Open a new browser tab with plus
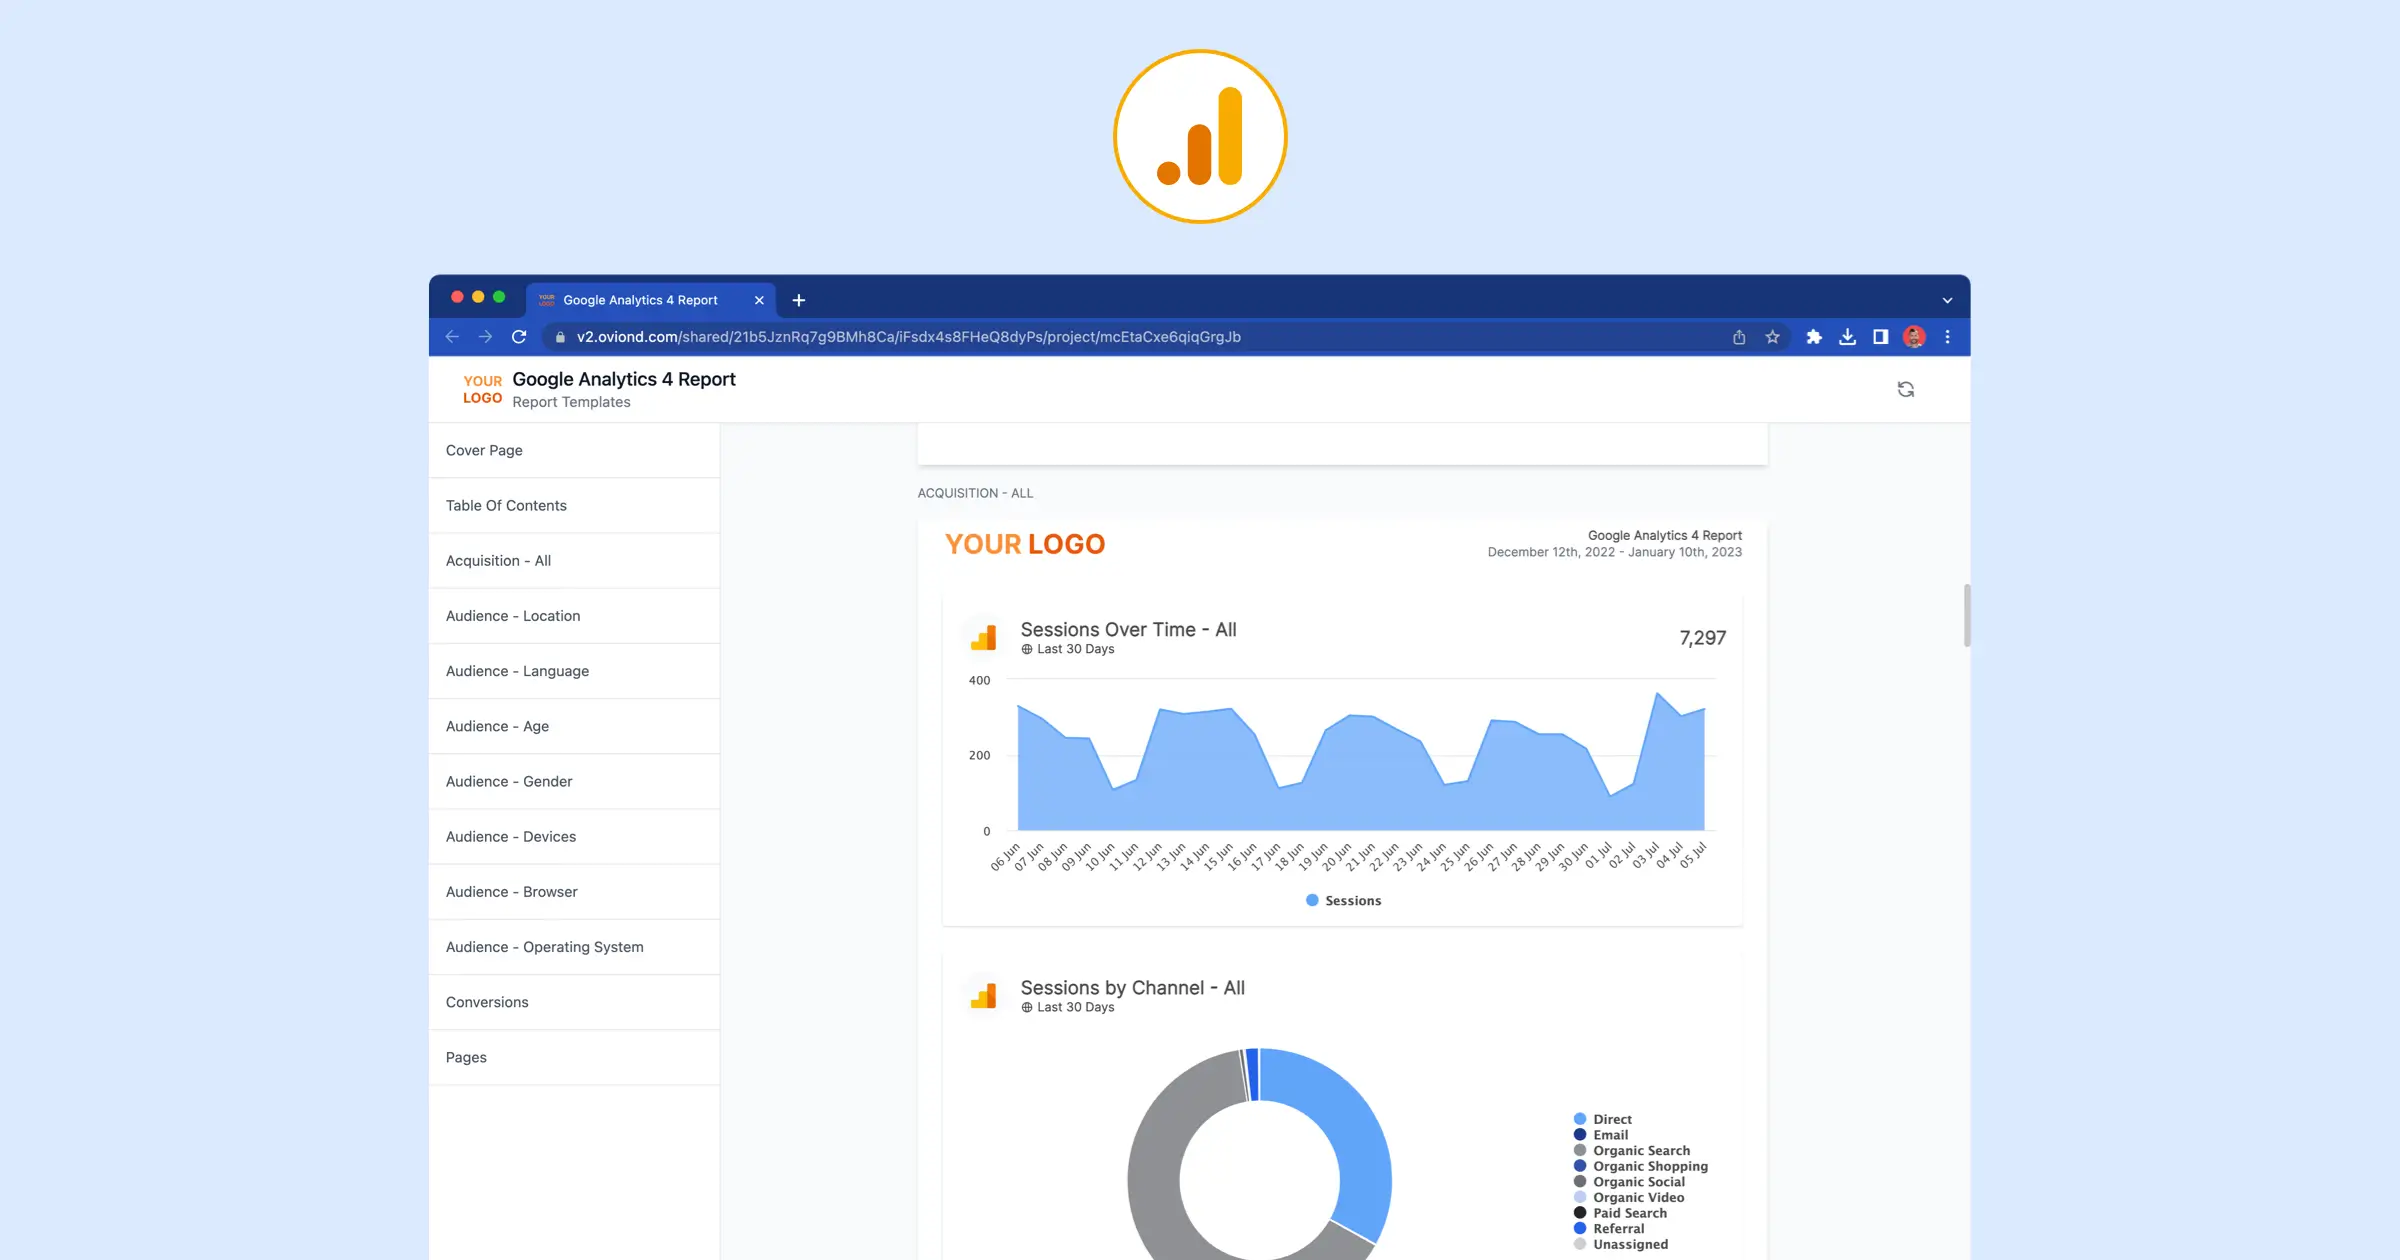 [799, 300]
